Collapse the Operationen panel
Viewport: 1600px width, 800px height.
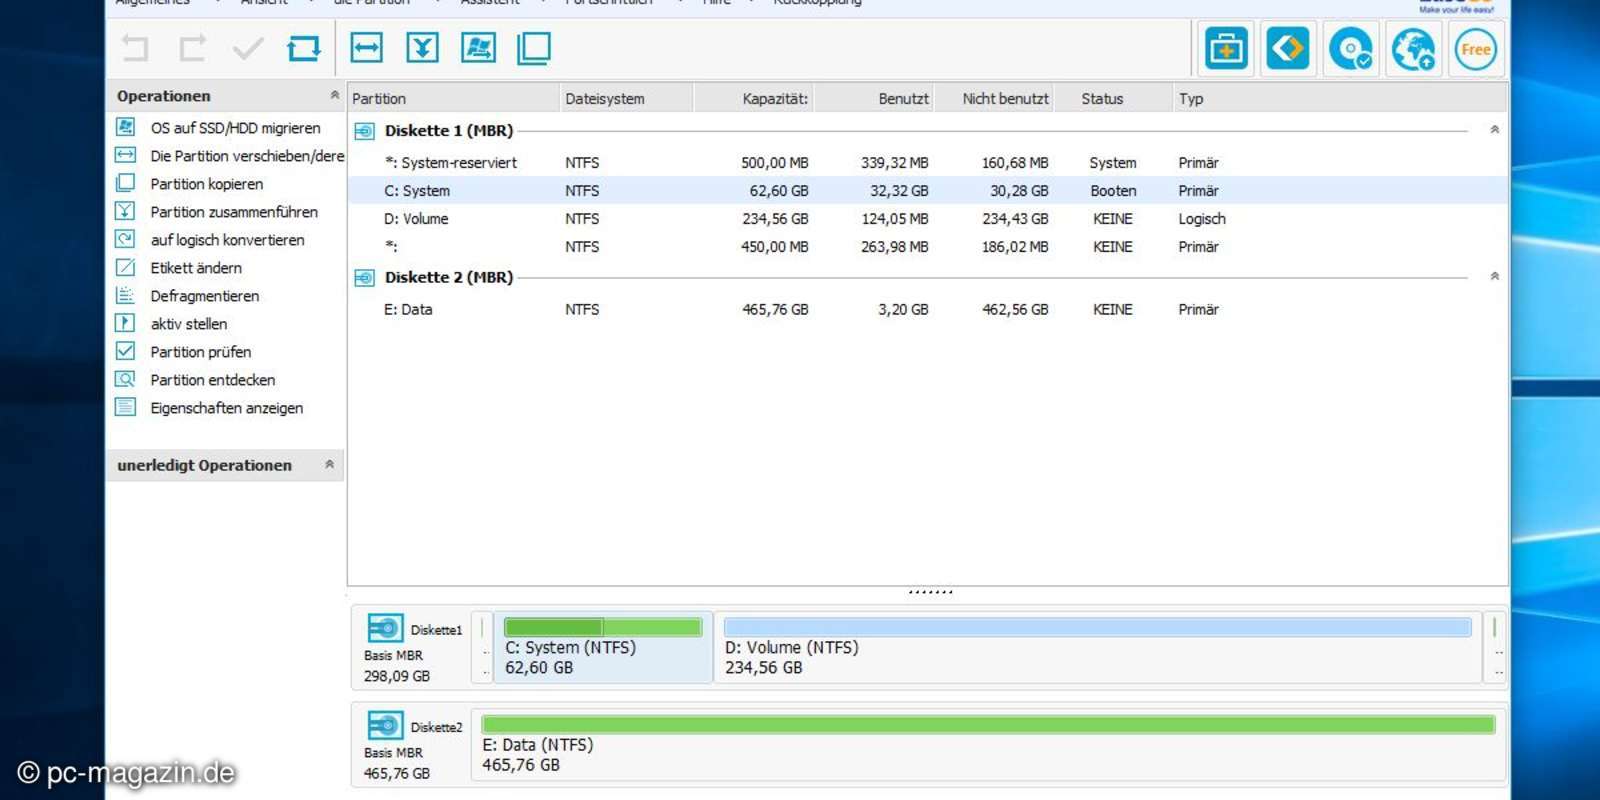click(x=334, y=96)
